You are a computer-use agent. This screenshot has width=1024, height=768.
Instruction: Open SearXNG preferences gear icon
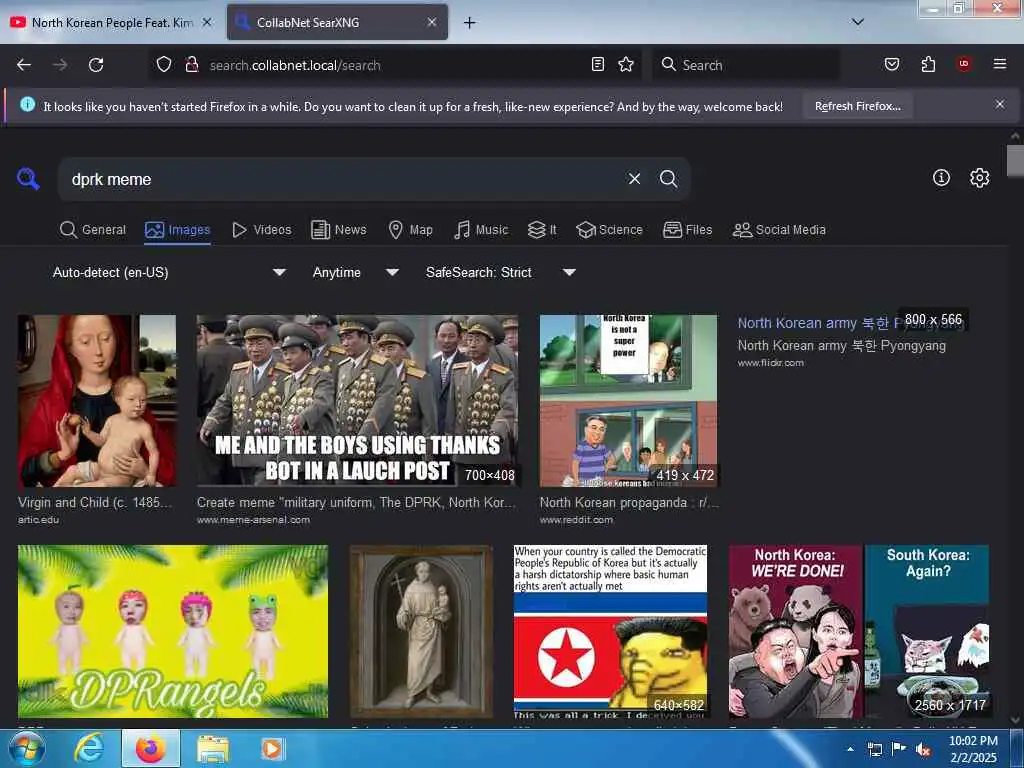tap(979, 178)
